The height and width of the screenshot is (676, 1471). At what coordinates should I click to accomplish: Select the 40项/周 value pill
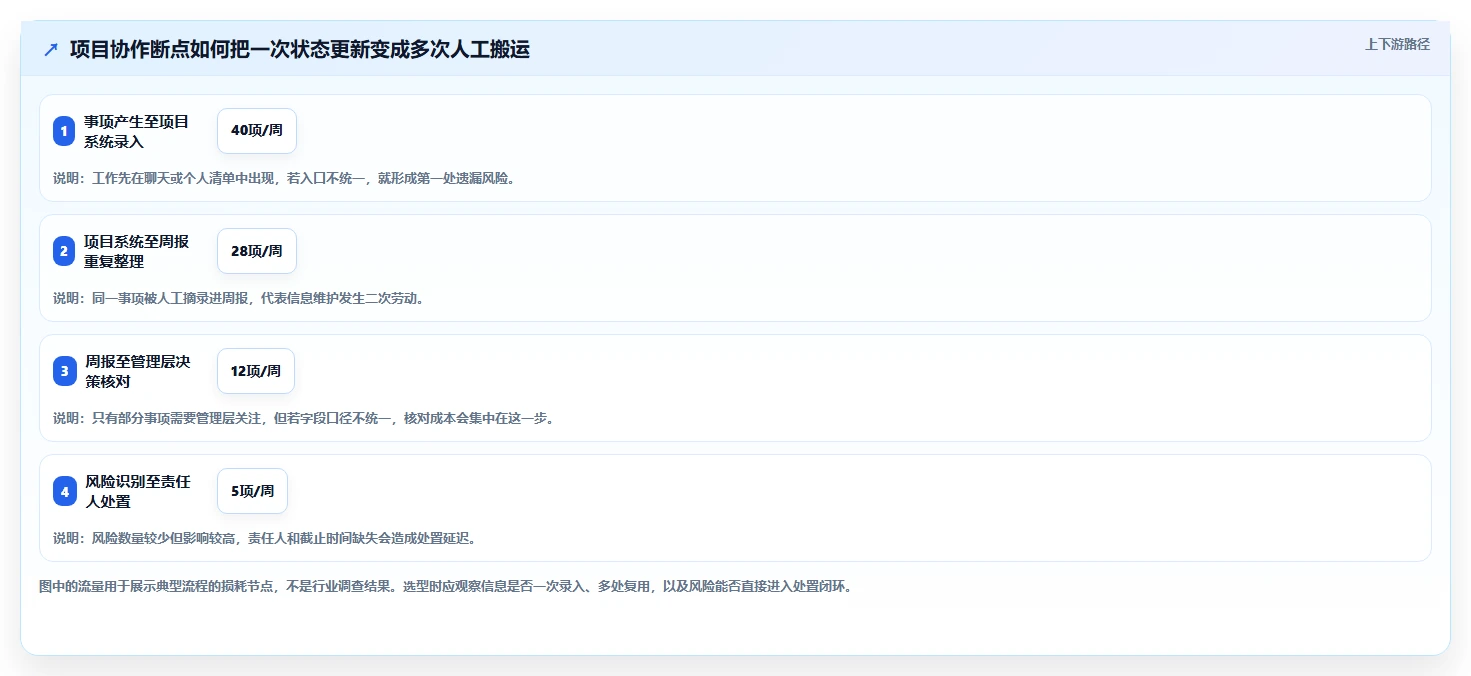[257, 131]
